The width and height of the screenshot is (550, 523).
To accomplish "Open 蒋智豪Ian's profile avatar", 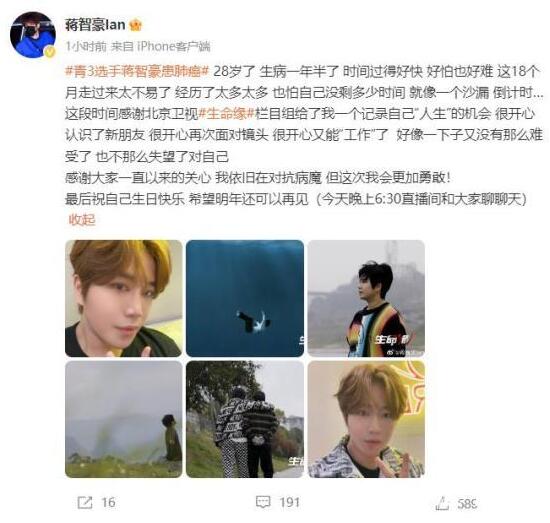I will click(x=33, y=34).
